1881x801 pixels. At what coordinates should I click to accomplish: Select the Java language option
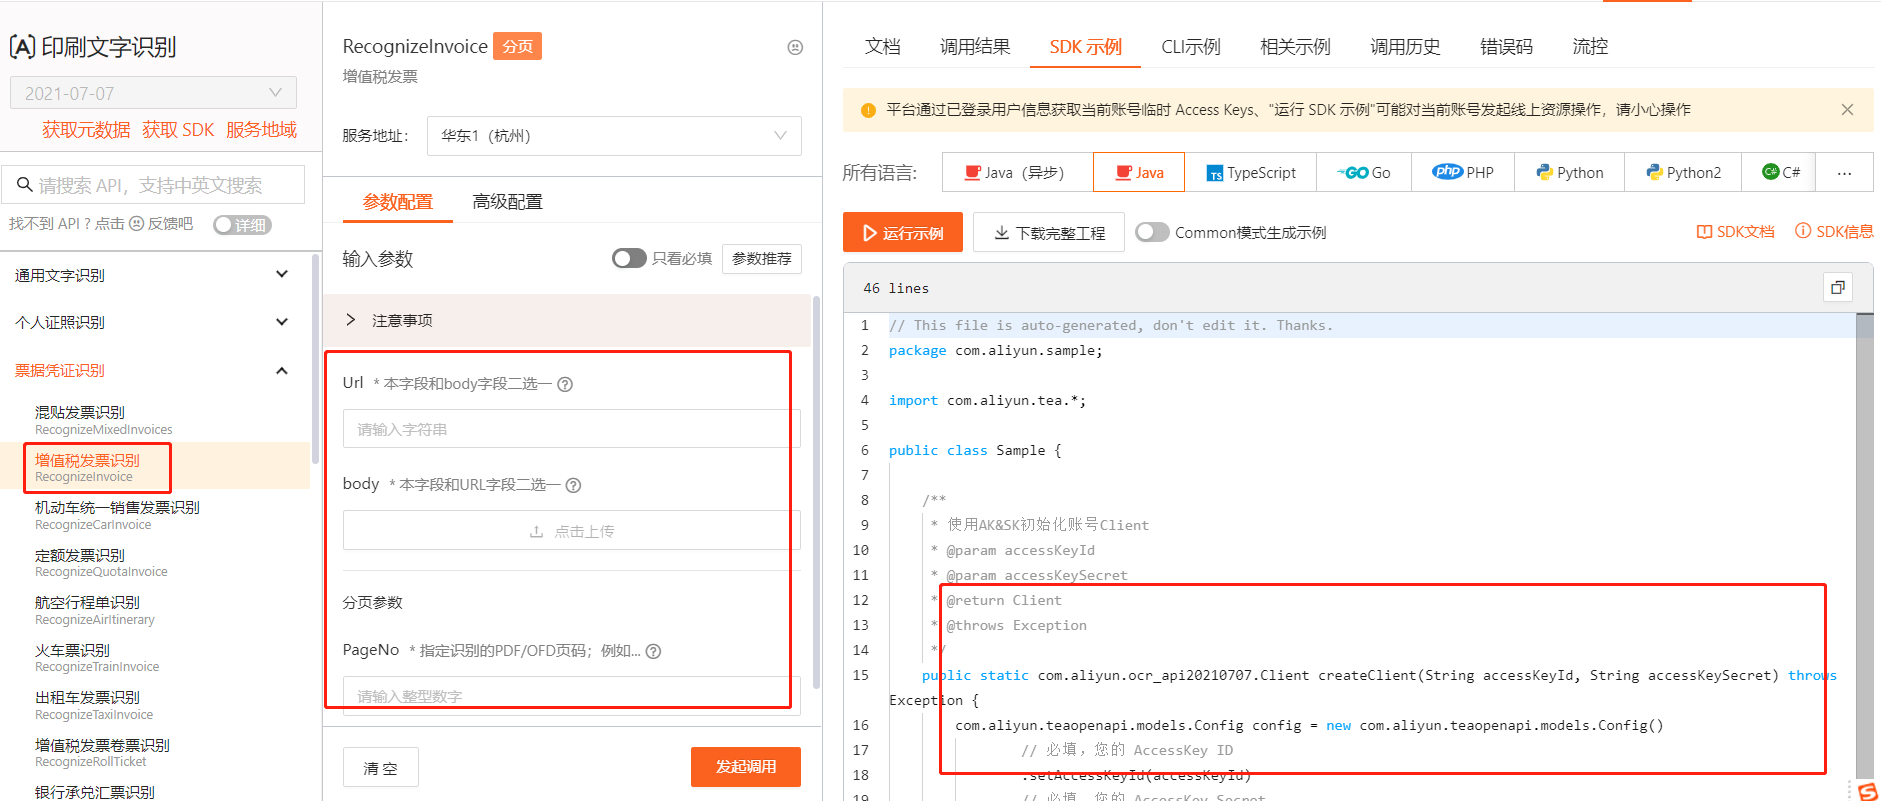[1139, 173]
